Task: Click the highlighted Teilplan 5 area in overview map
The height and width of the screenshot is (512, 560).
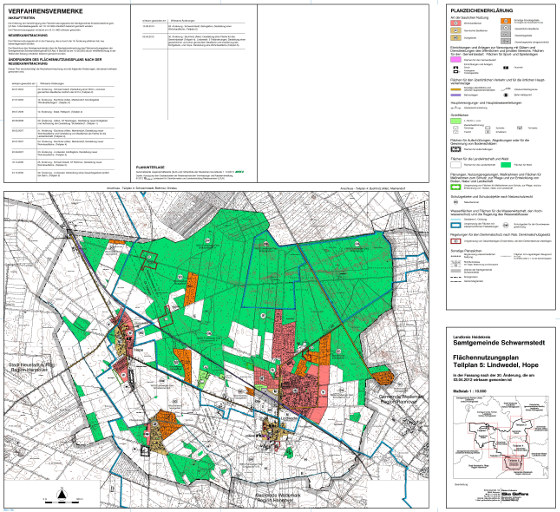Action: [513, 464]
